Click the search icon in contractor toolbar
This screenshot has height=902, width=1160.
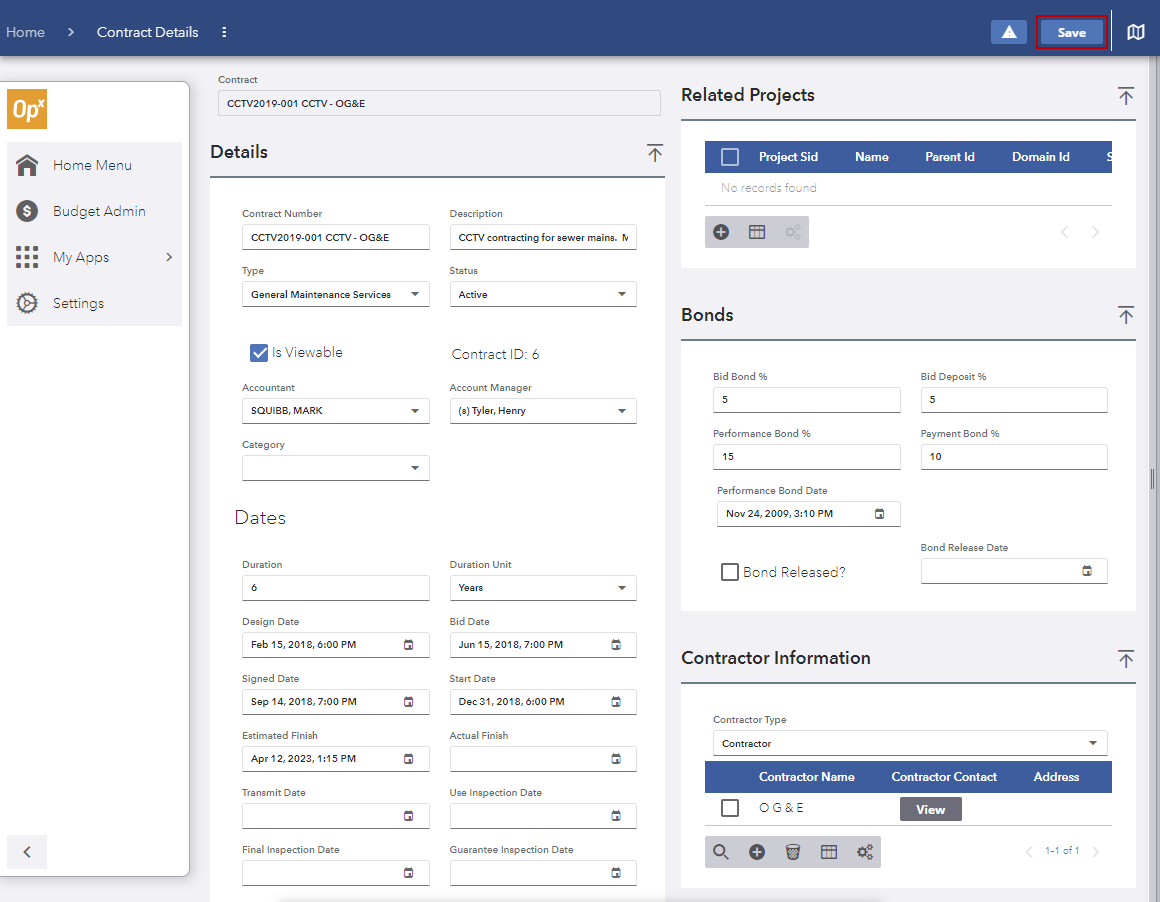point(721,852)
